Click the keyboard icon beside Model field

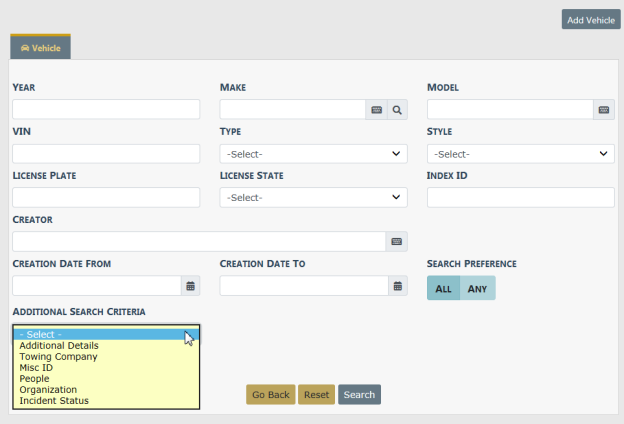[603, 110]
